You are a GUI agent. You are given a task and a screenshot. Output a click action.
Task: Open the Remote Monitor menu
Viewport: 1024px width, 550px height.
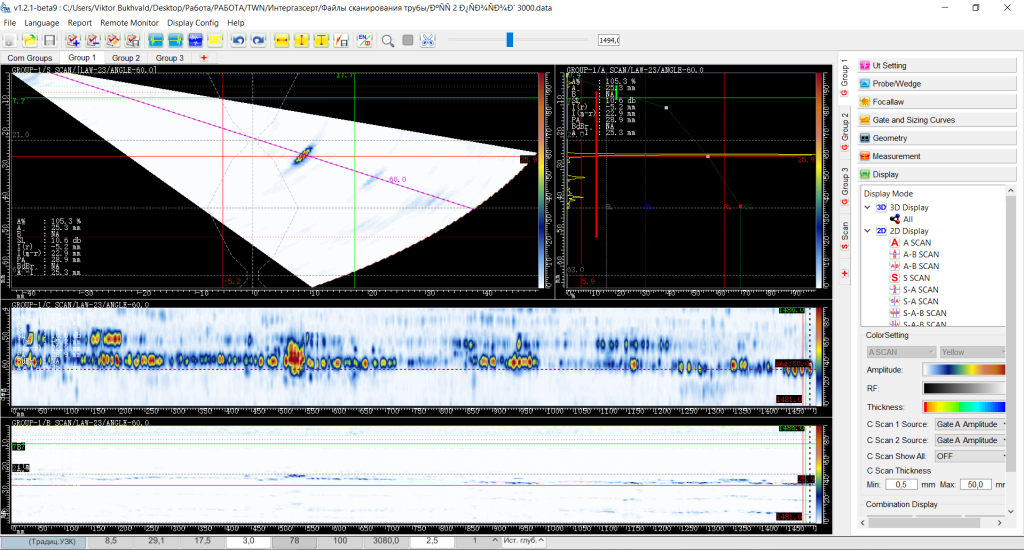click(129, 22)
